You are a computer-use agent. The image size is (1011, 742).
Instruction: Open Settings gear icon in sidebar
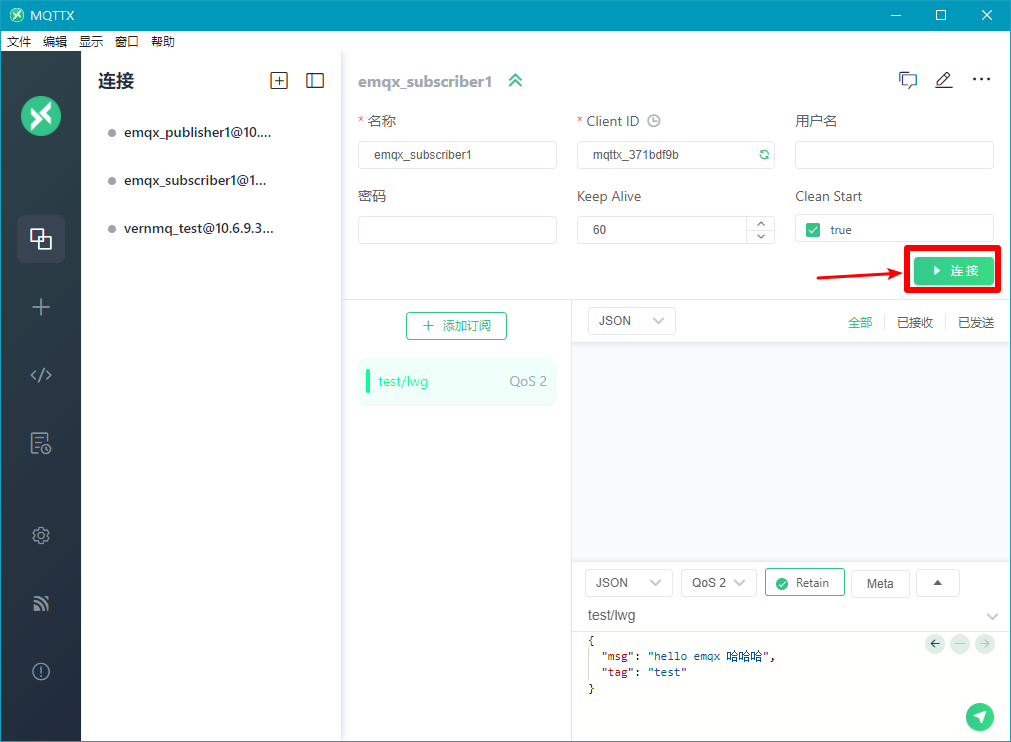tap(41, 535)
